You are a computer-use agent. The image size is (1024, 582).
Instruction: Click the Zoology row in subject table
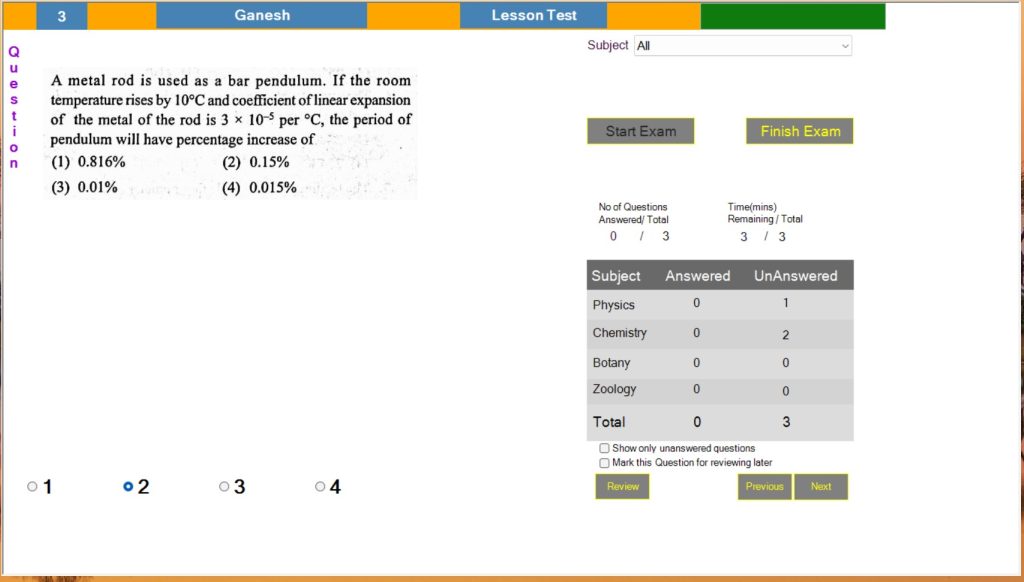point(719,390)
